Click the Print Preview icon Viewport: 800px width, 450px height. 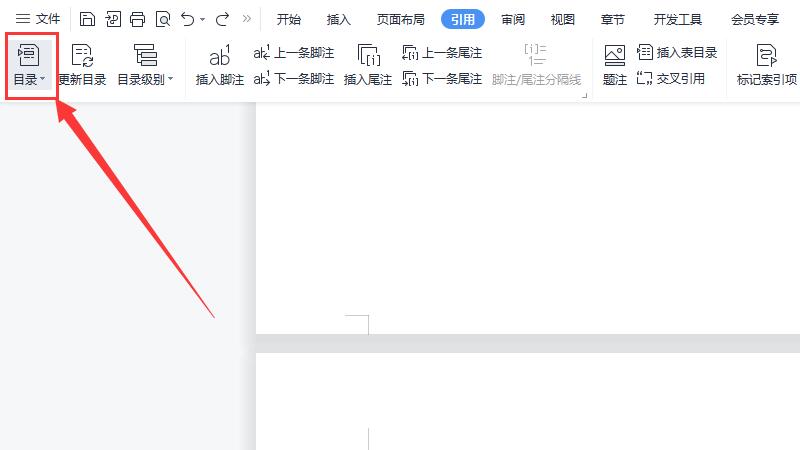coord(162,19)
